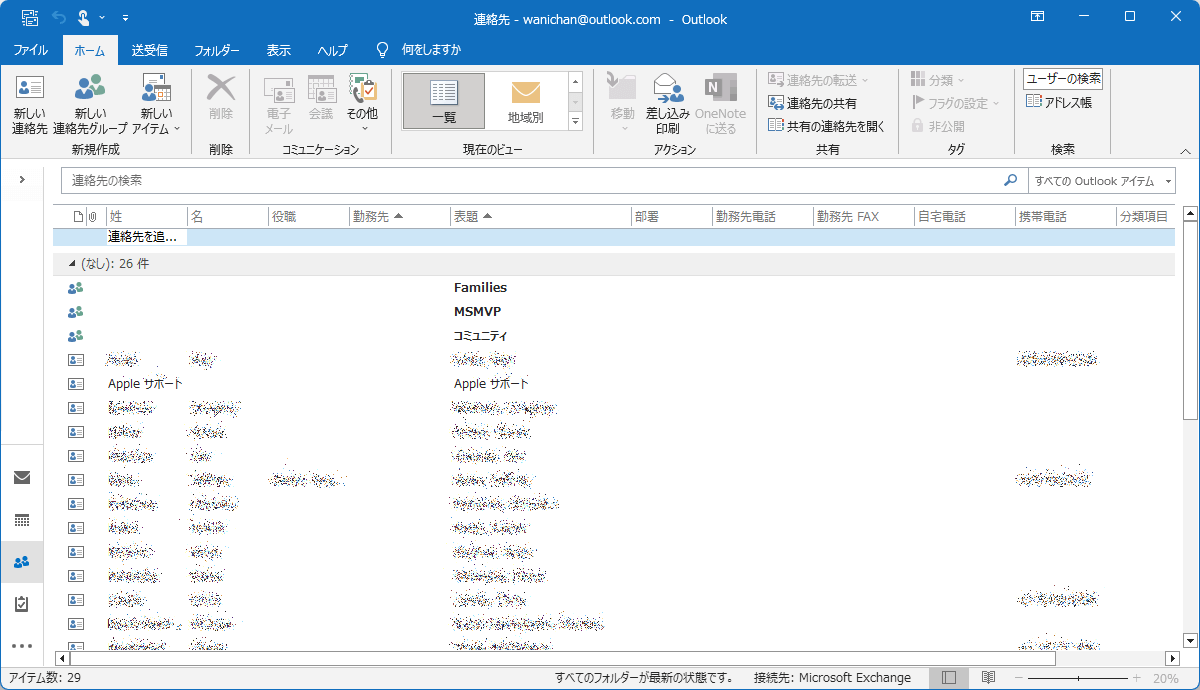1200x690 pixels.
Task: Open the Follow Up flag (フラグの設定) dropdown
Action: [x=955, y=103]
